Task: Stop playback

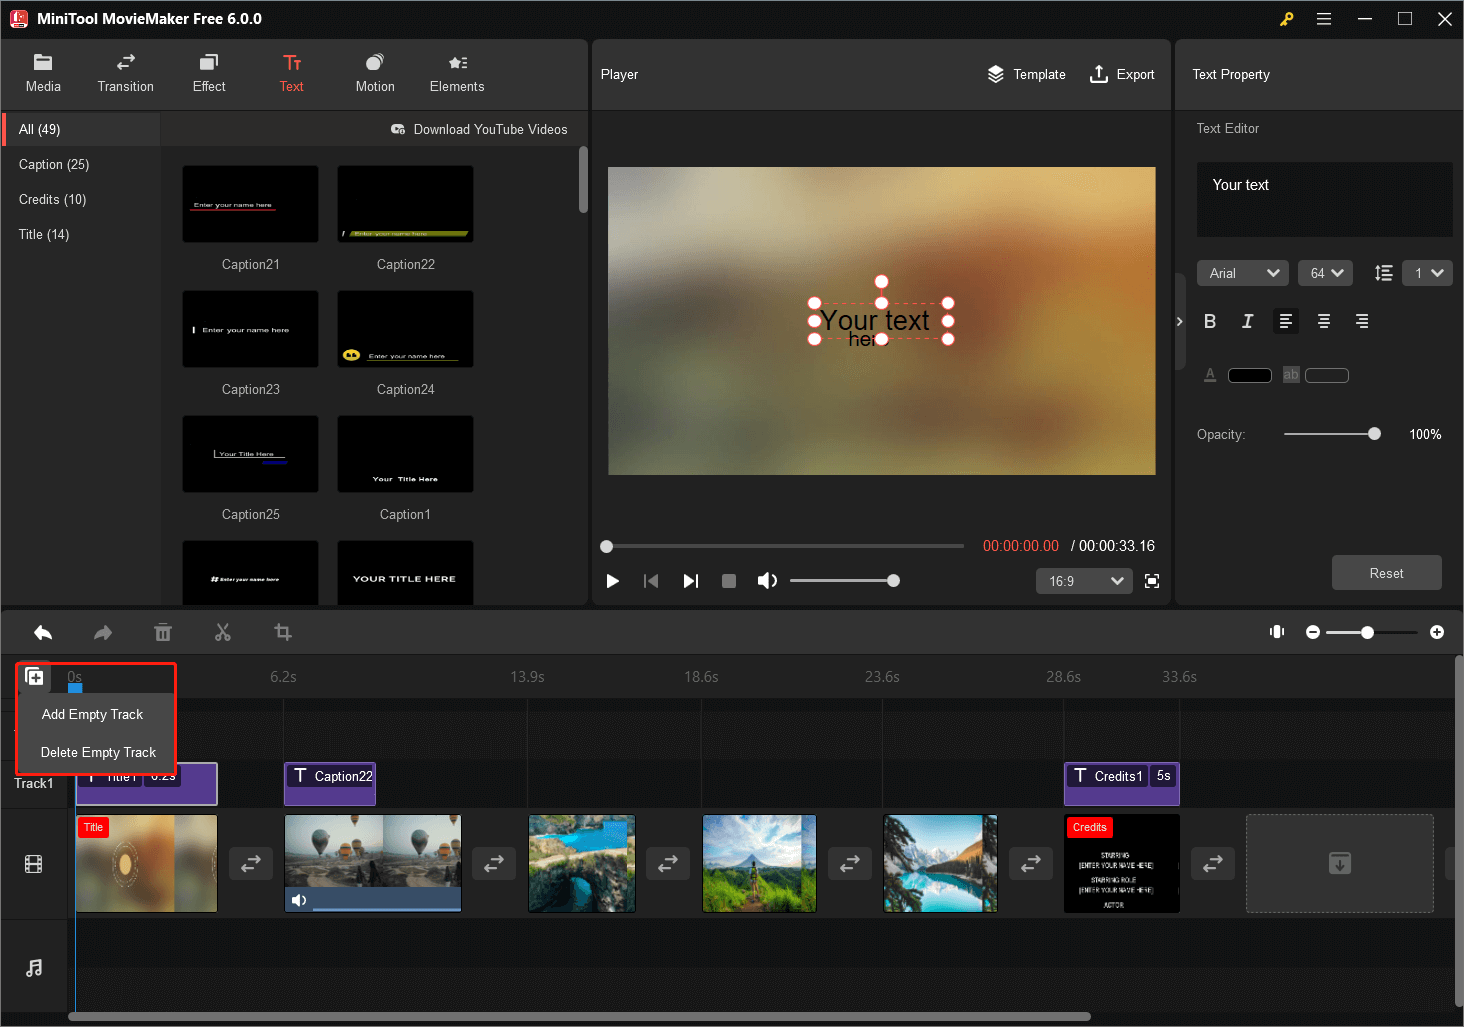Action: 729,581
